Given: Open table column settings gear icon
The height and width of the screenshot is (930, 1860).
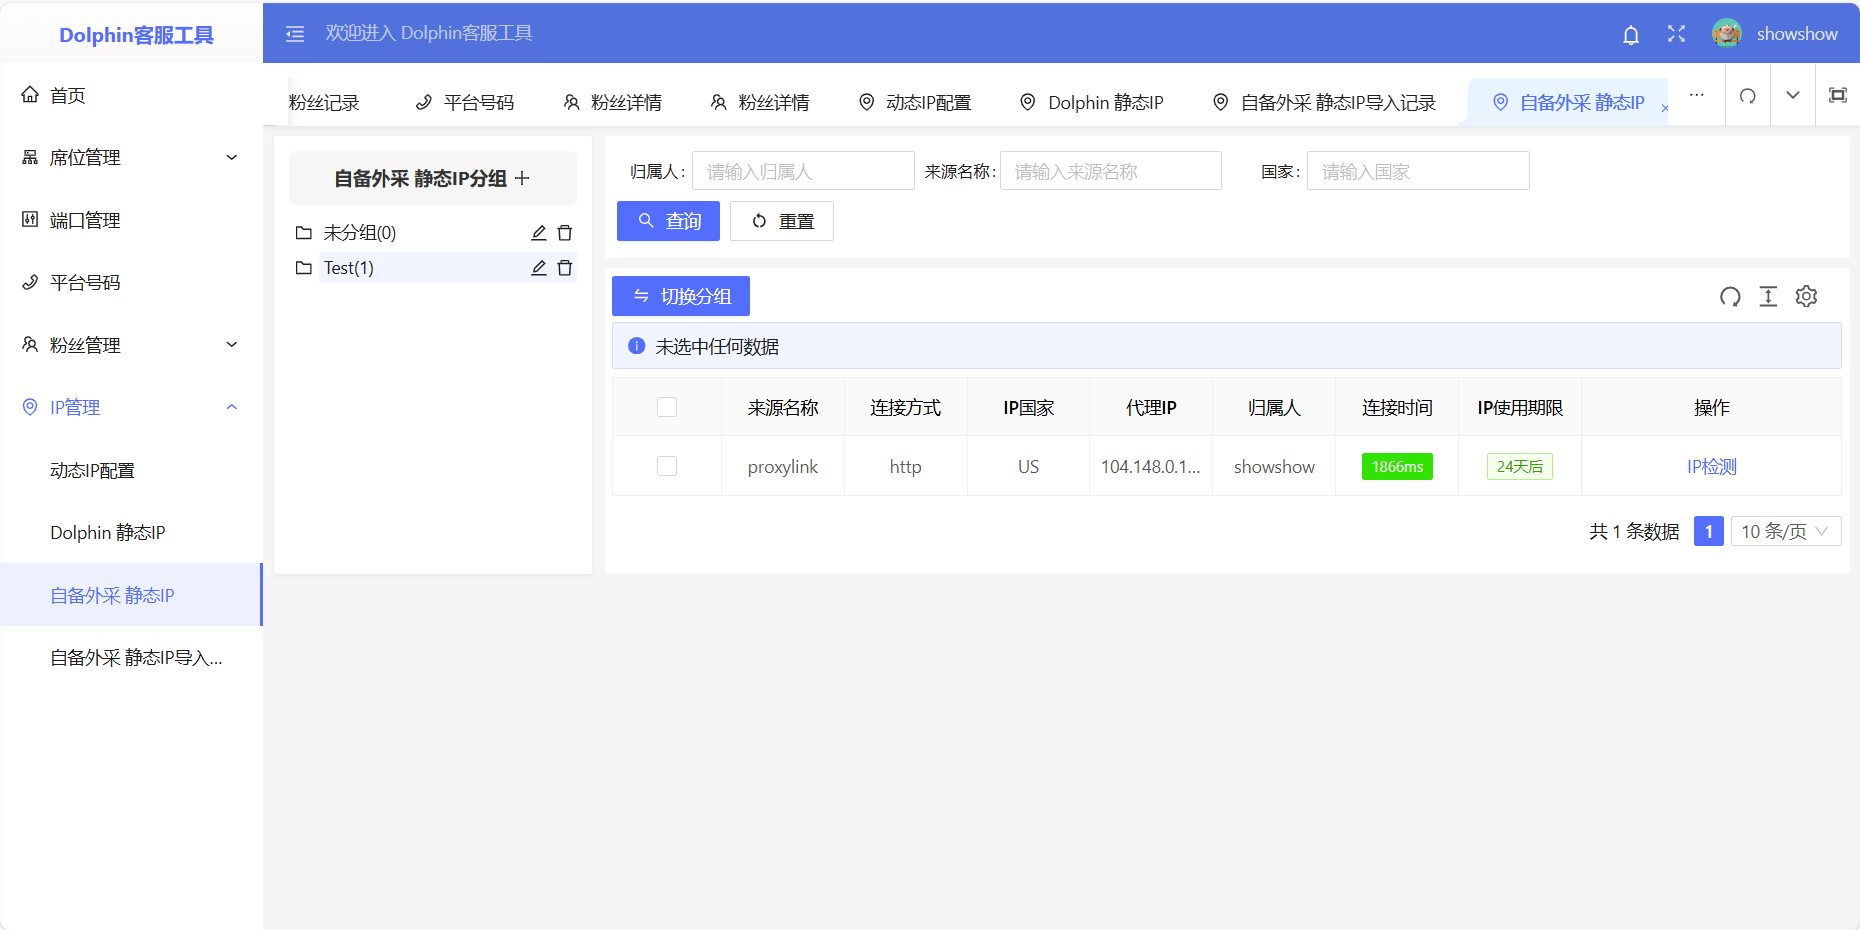Looking at the screenshot, I should click(x=1806, y=296).
